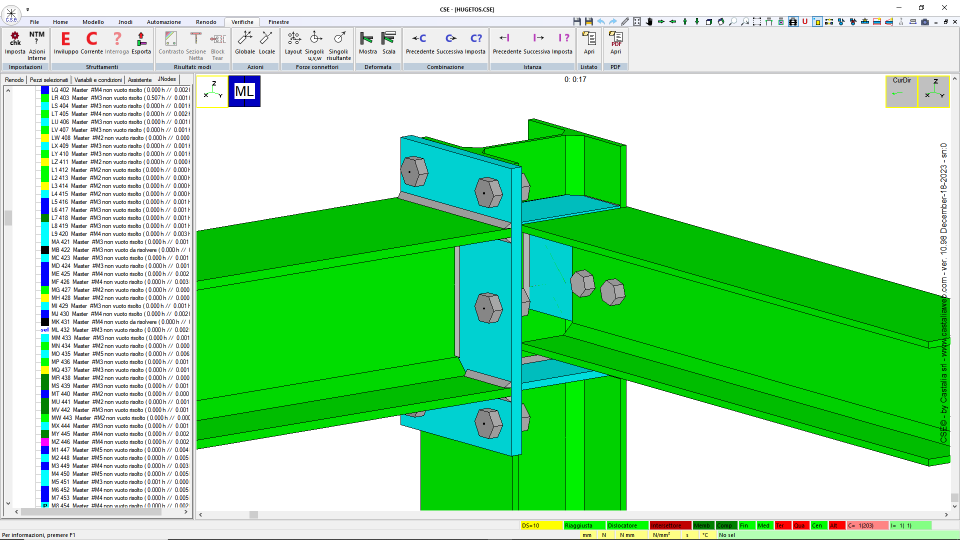The height and width of the screenshot is (540, 960).
Task: Toggle the Memb status indicator
Action: point(702,525)
